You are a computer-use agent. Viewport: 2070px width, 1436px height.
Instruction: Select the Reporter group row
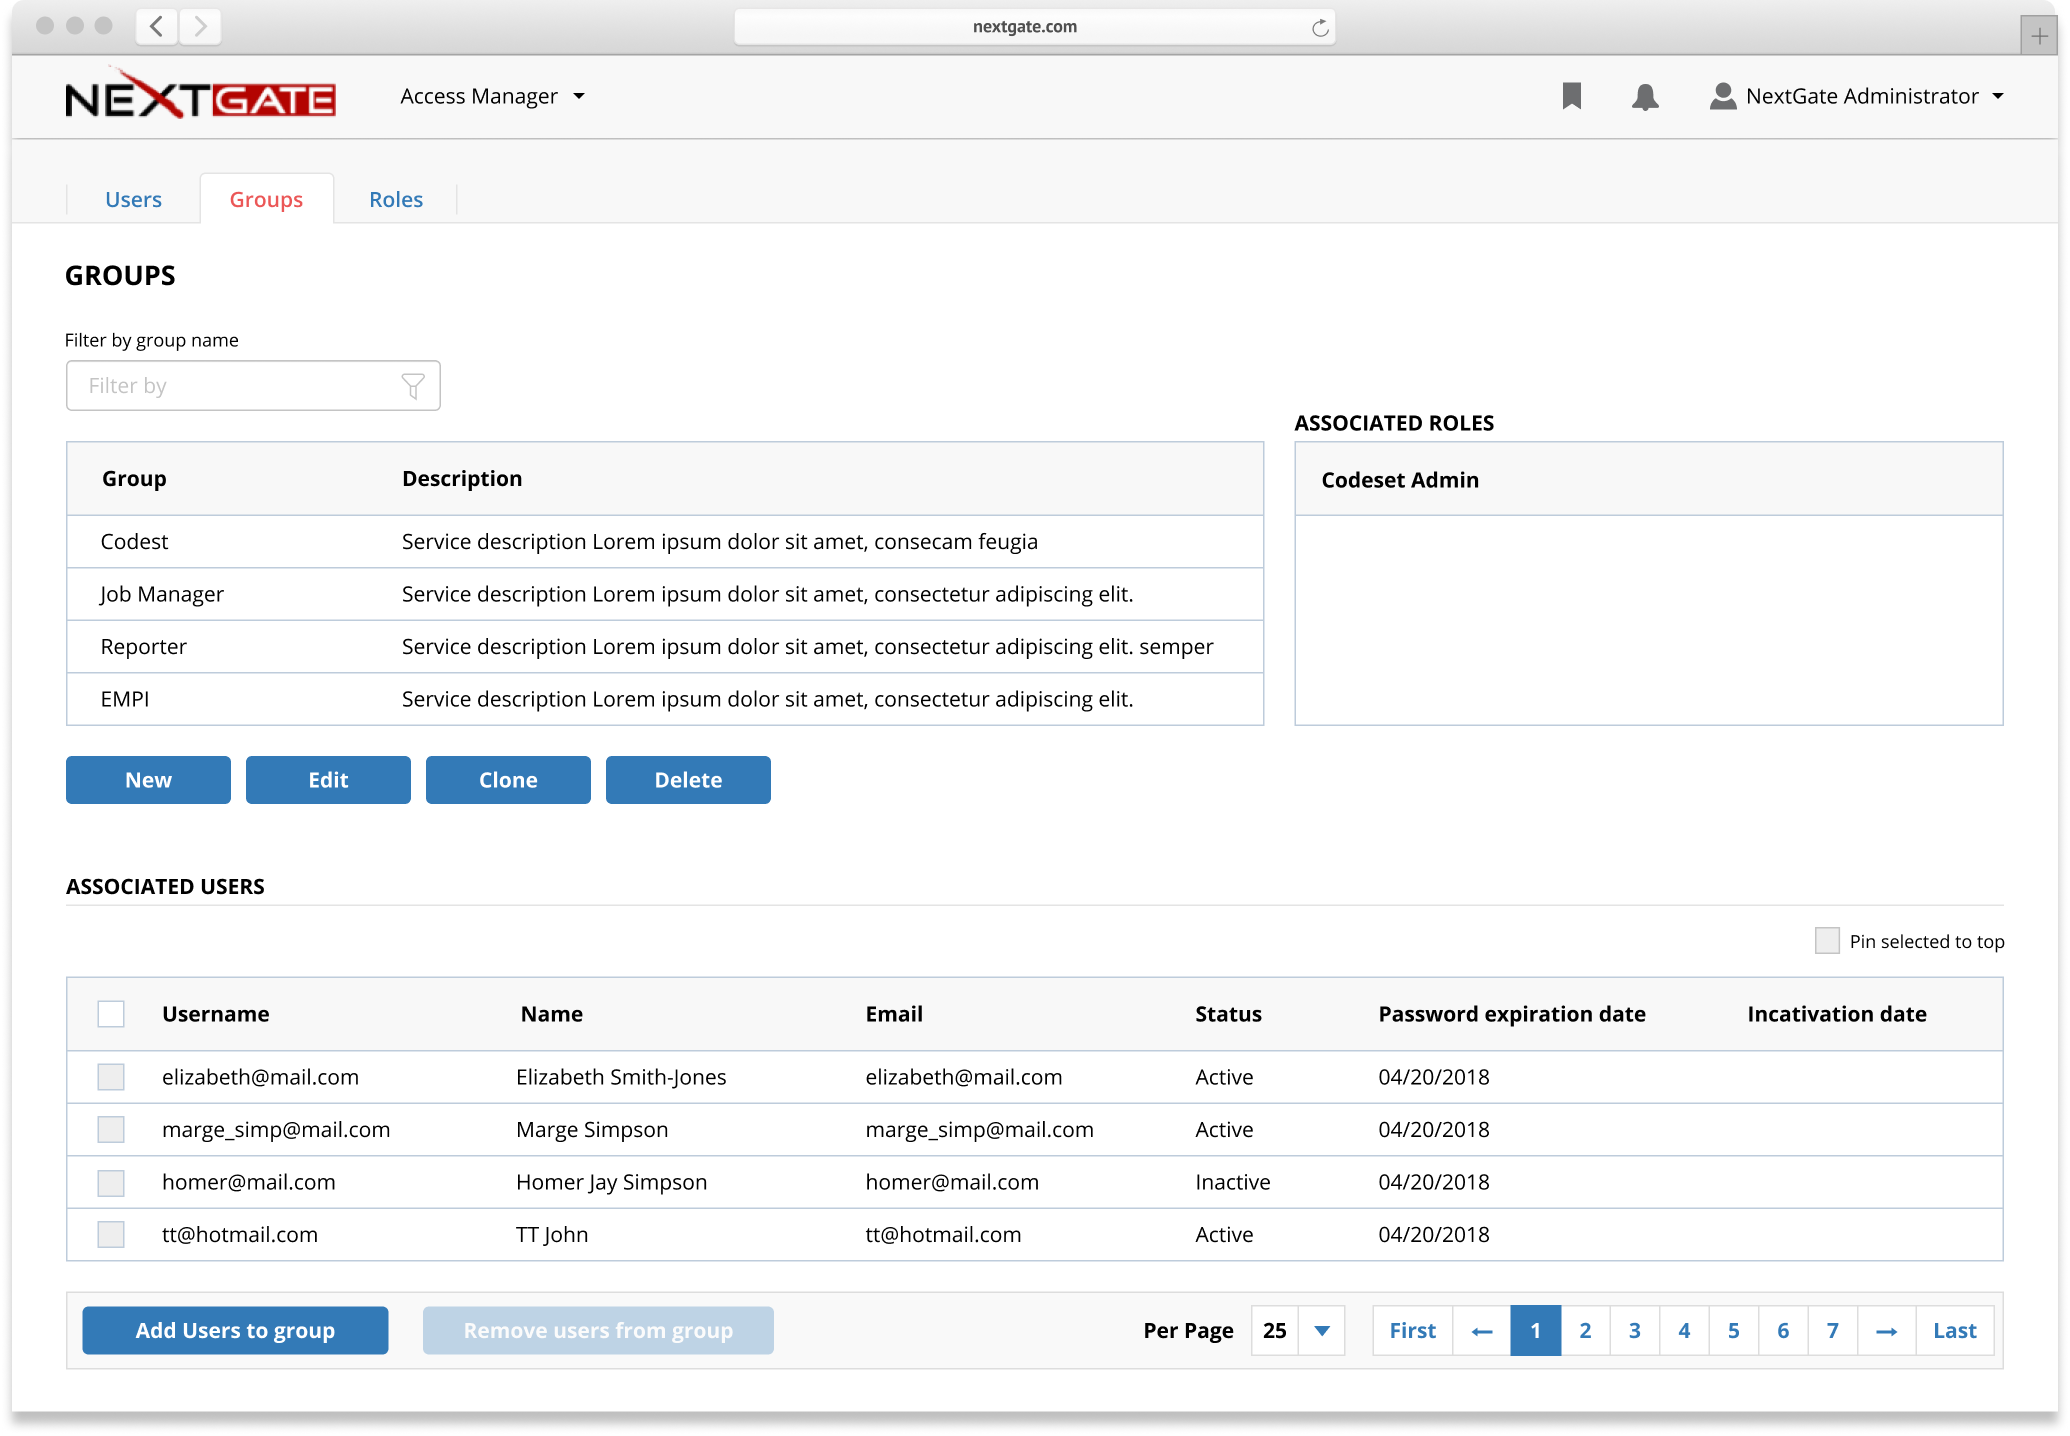(x=665, y=647)
